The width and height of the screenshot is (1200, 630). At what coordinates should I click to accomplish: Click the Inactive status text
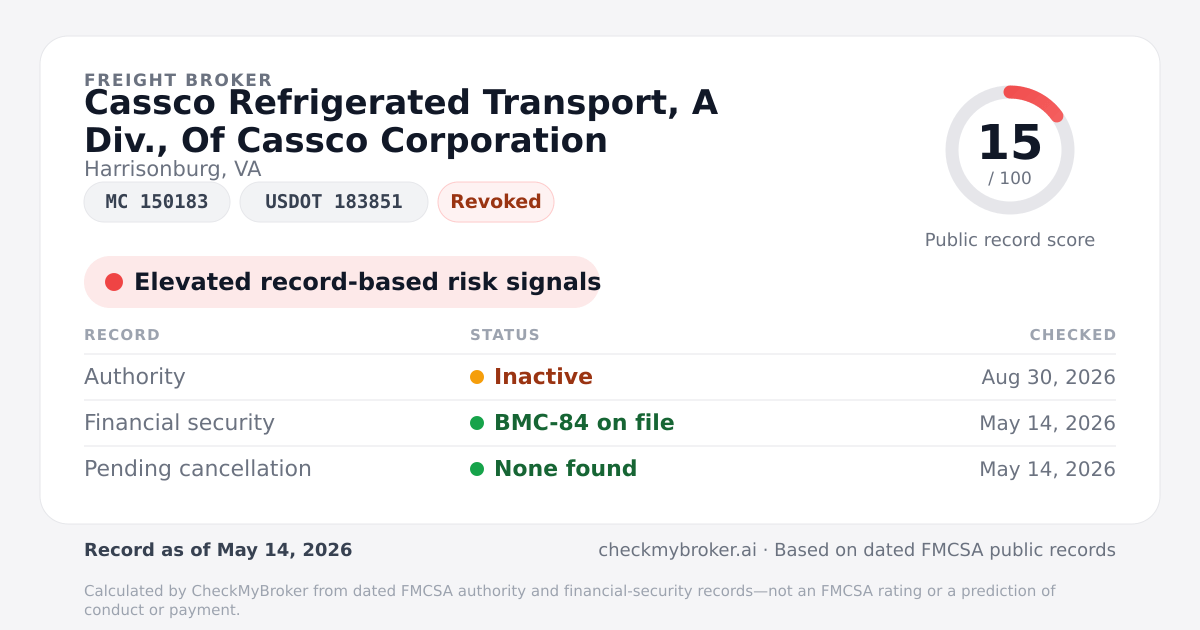pos(543,377)
